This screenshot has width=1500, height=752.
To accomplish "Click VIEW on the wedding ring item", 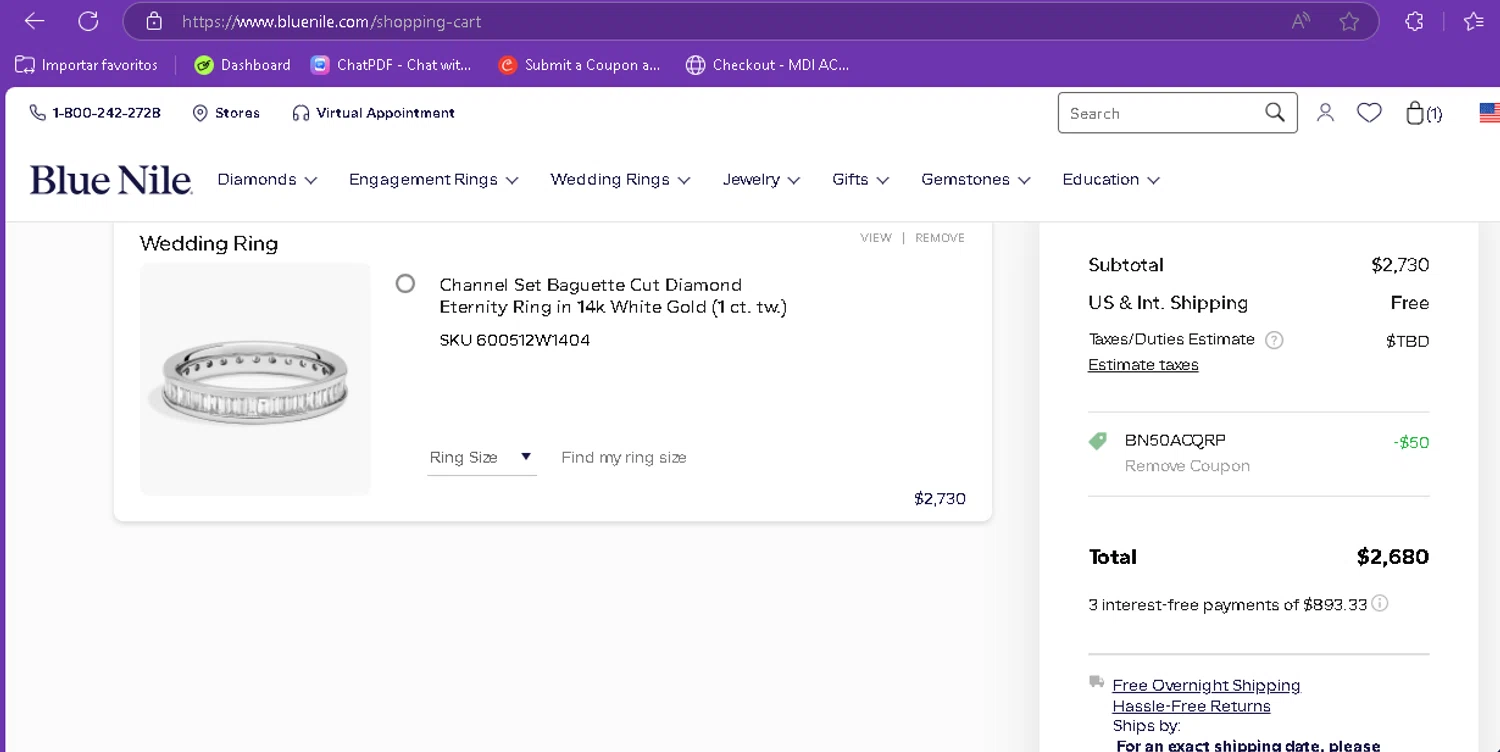I will coord(876,238).
